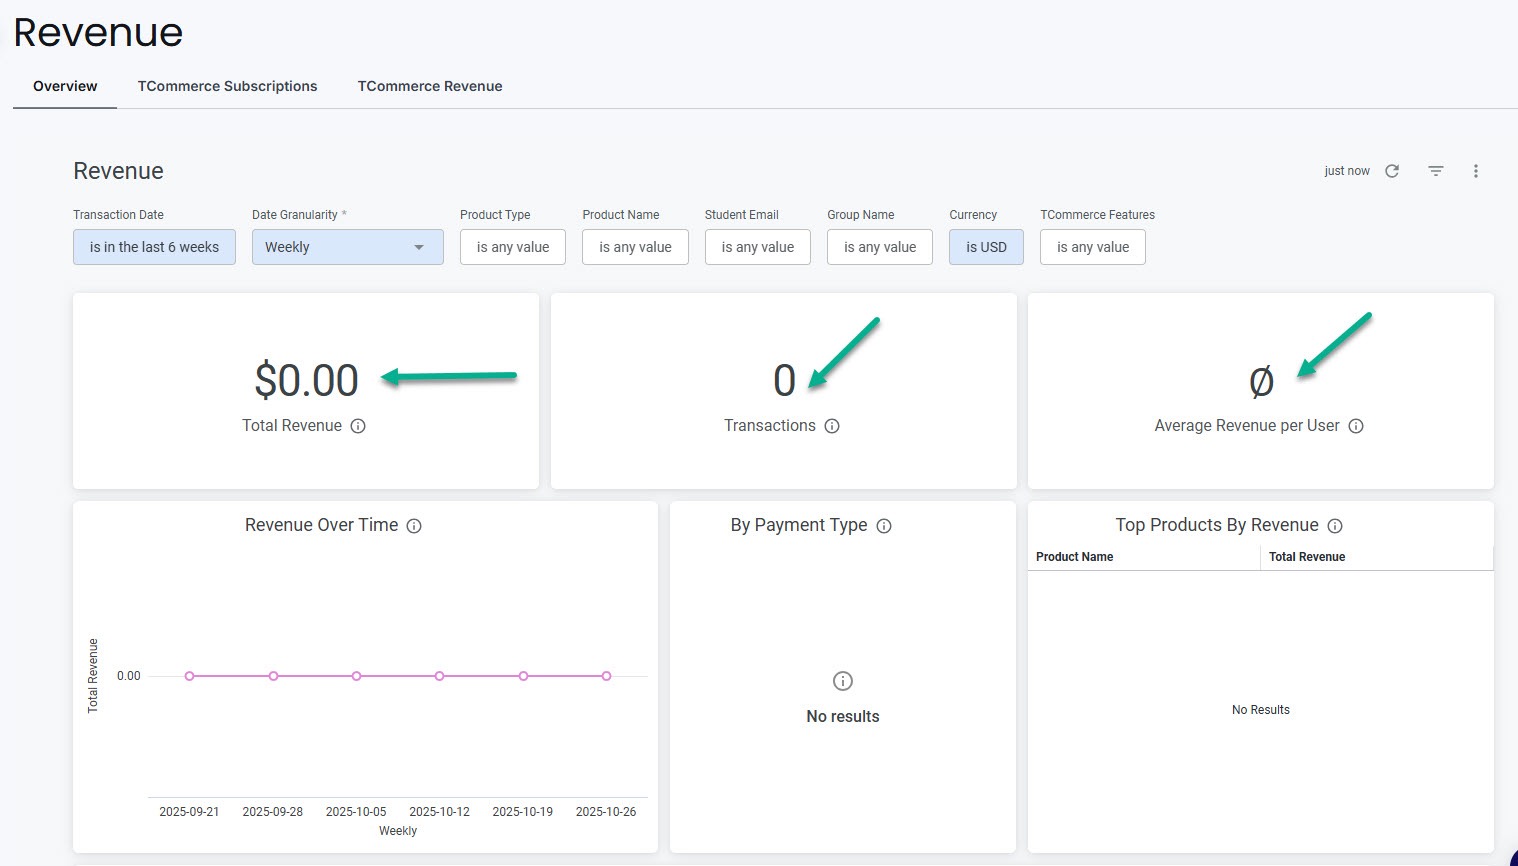This screenshot has height=866, width=1518.
Task: Open the Product Type filter
Action: pos(513,247)
